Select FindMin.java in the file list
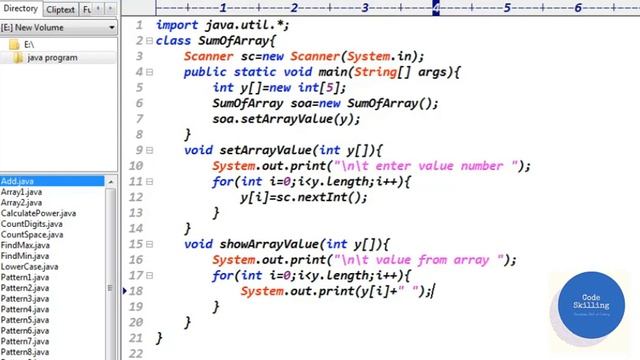The width and height of the screenshot is (640, 360). (x=24, y=256)
